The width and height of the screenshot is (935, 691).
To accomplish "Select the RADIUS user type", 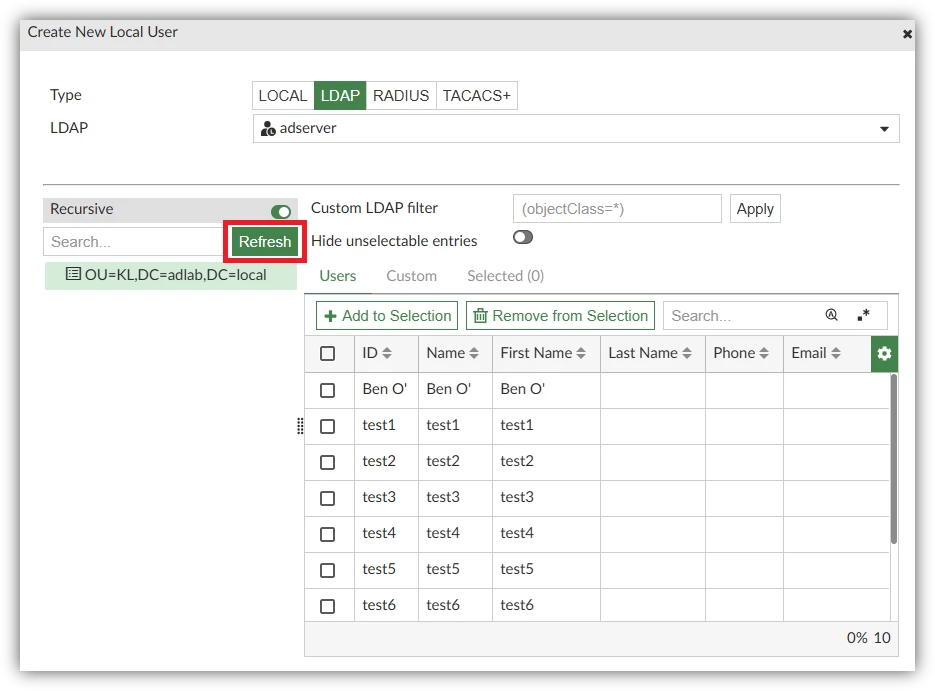I will point(401,95).
